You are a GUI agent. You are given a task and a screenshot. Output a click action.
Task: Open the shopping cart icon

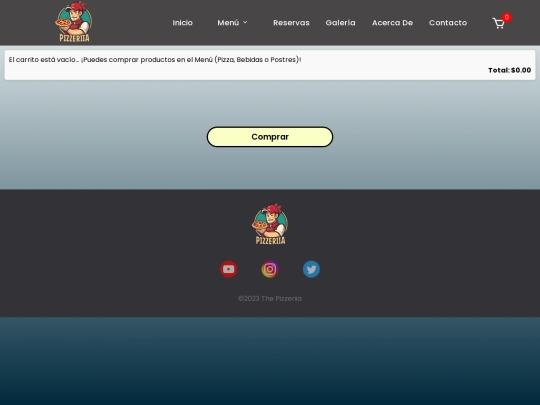point(498,23)
